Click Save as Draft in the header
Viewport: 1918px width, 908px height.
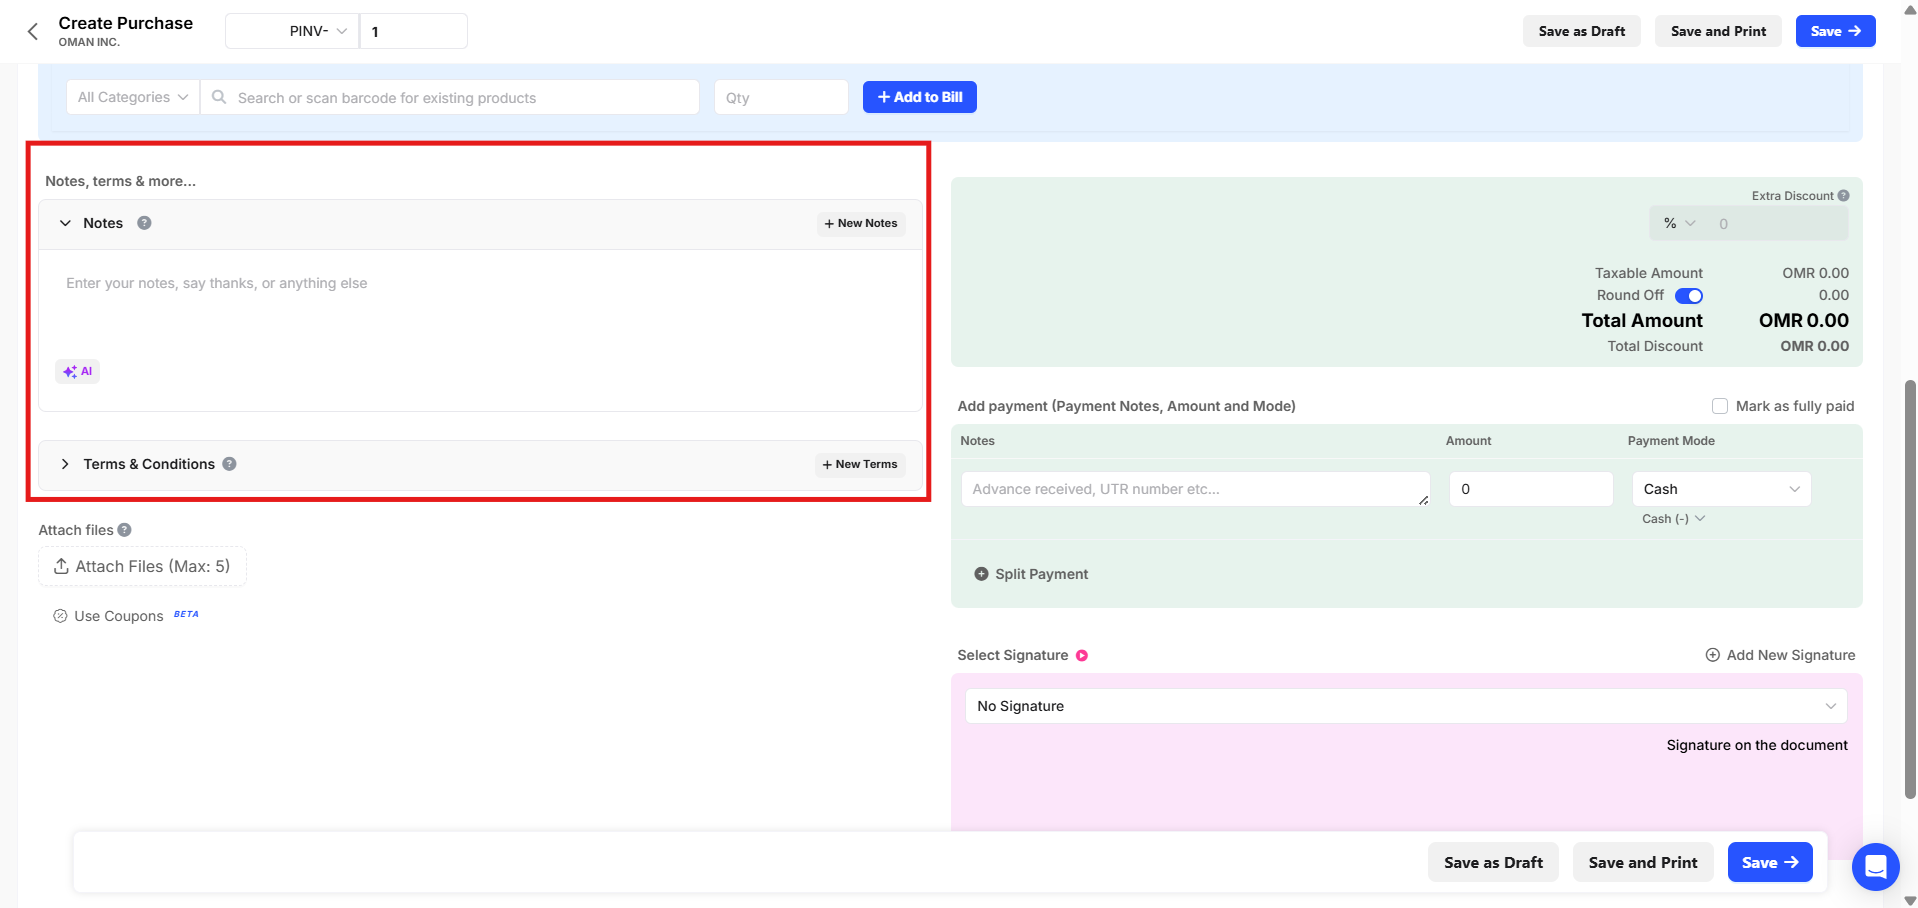tap(1582, 31)
